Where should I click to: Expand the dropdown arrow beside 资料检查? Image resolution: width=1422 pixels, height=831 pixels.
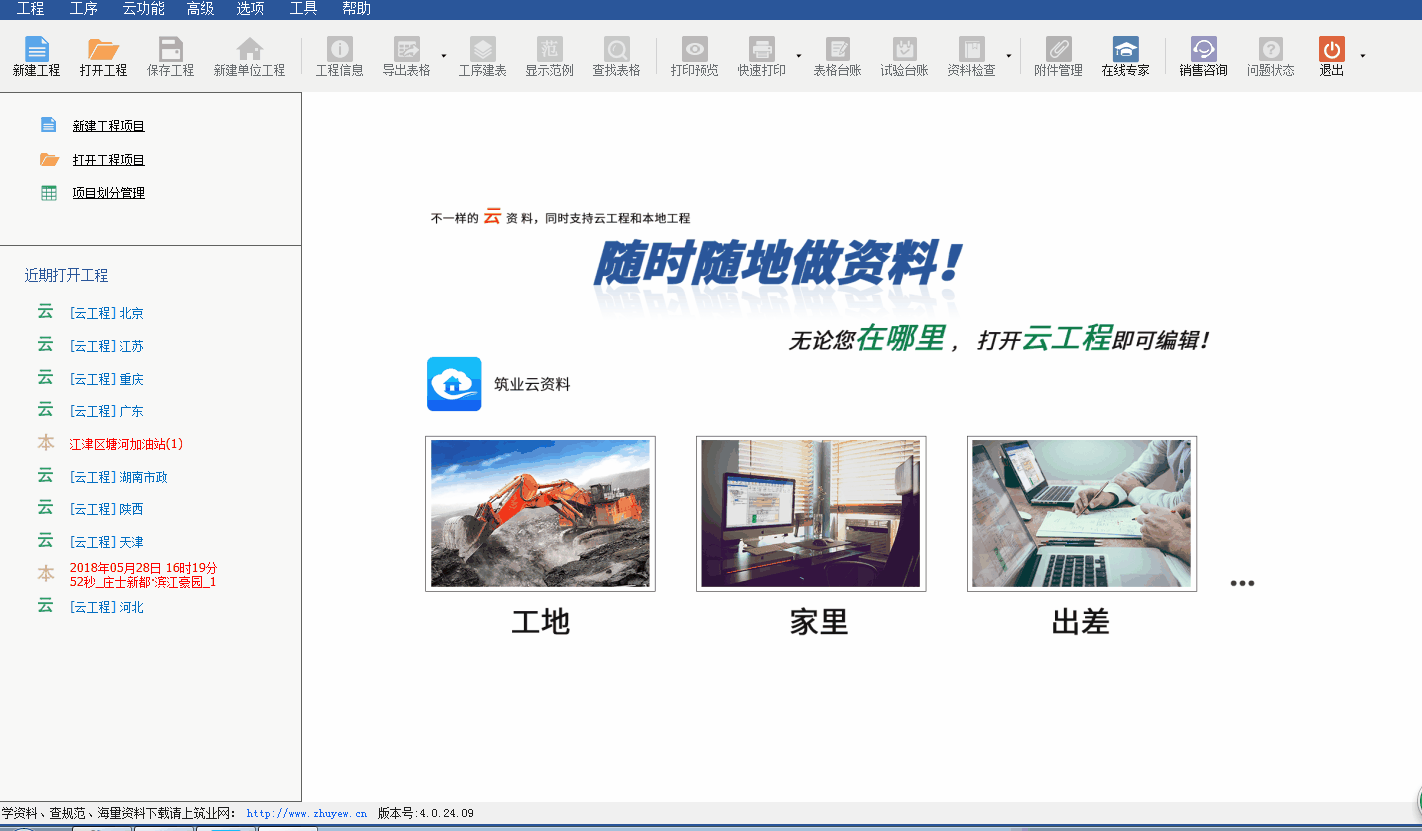(x=1008, y=56)
